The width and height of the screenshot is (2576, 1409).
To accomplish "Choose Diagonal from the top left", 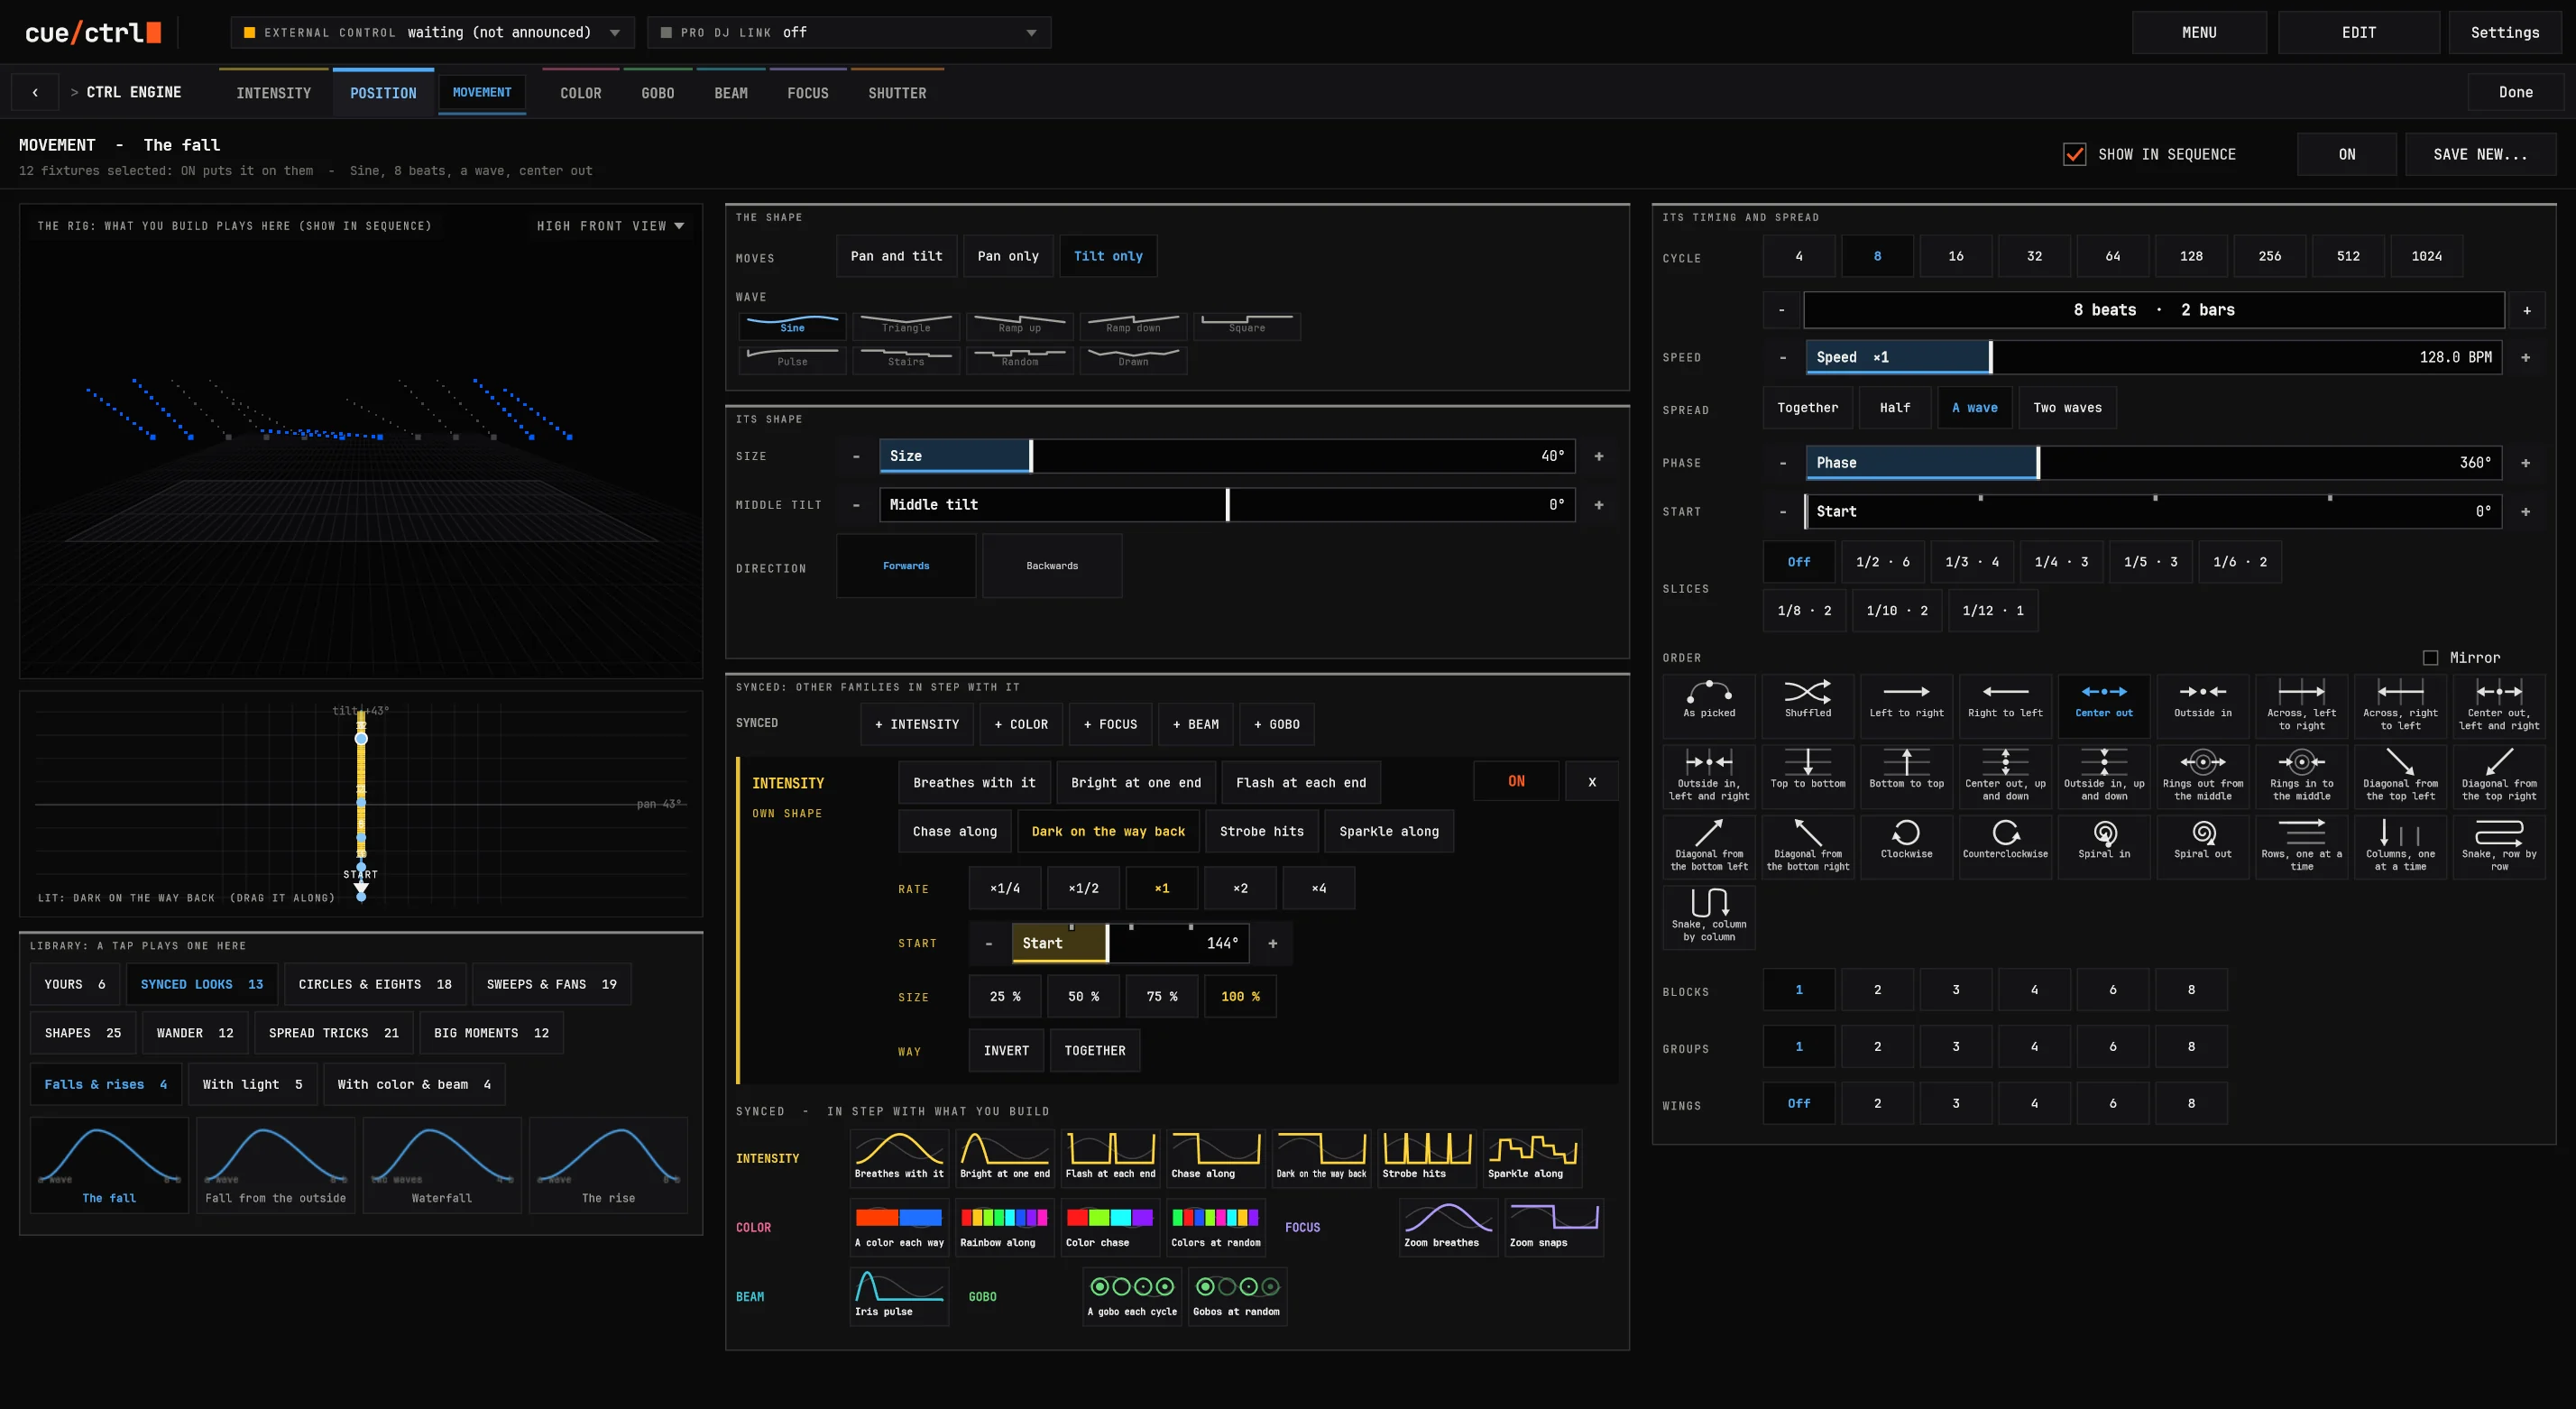I will click(x=2400, y=775).
